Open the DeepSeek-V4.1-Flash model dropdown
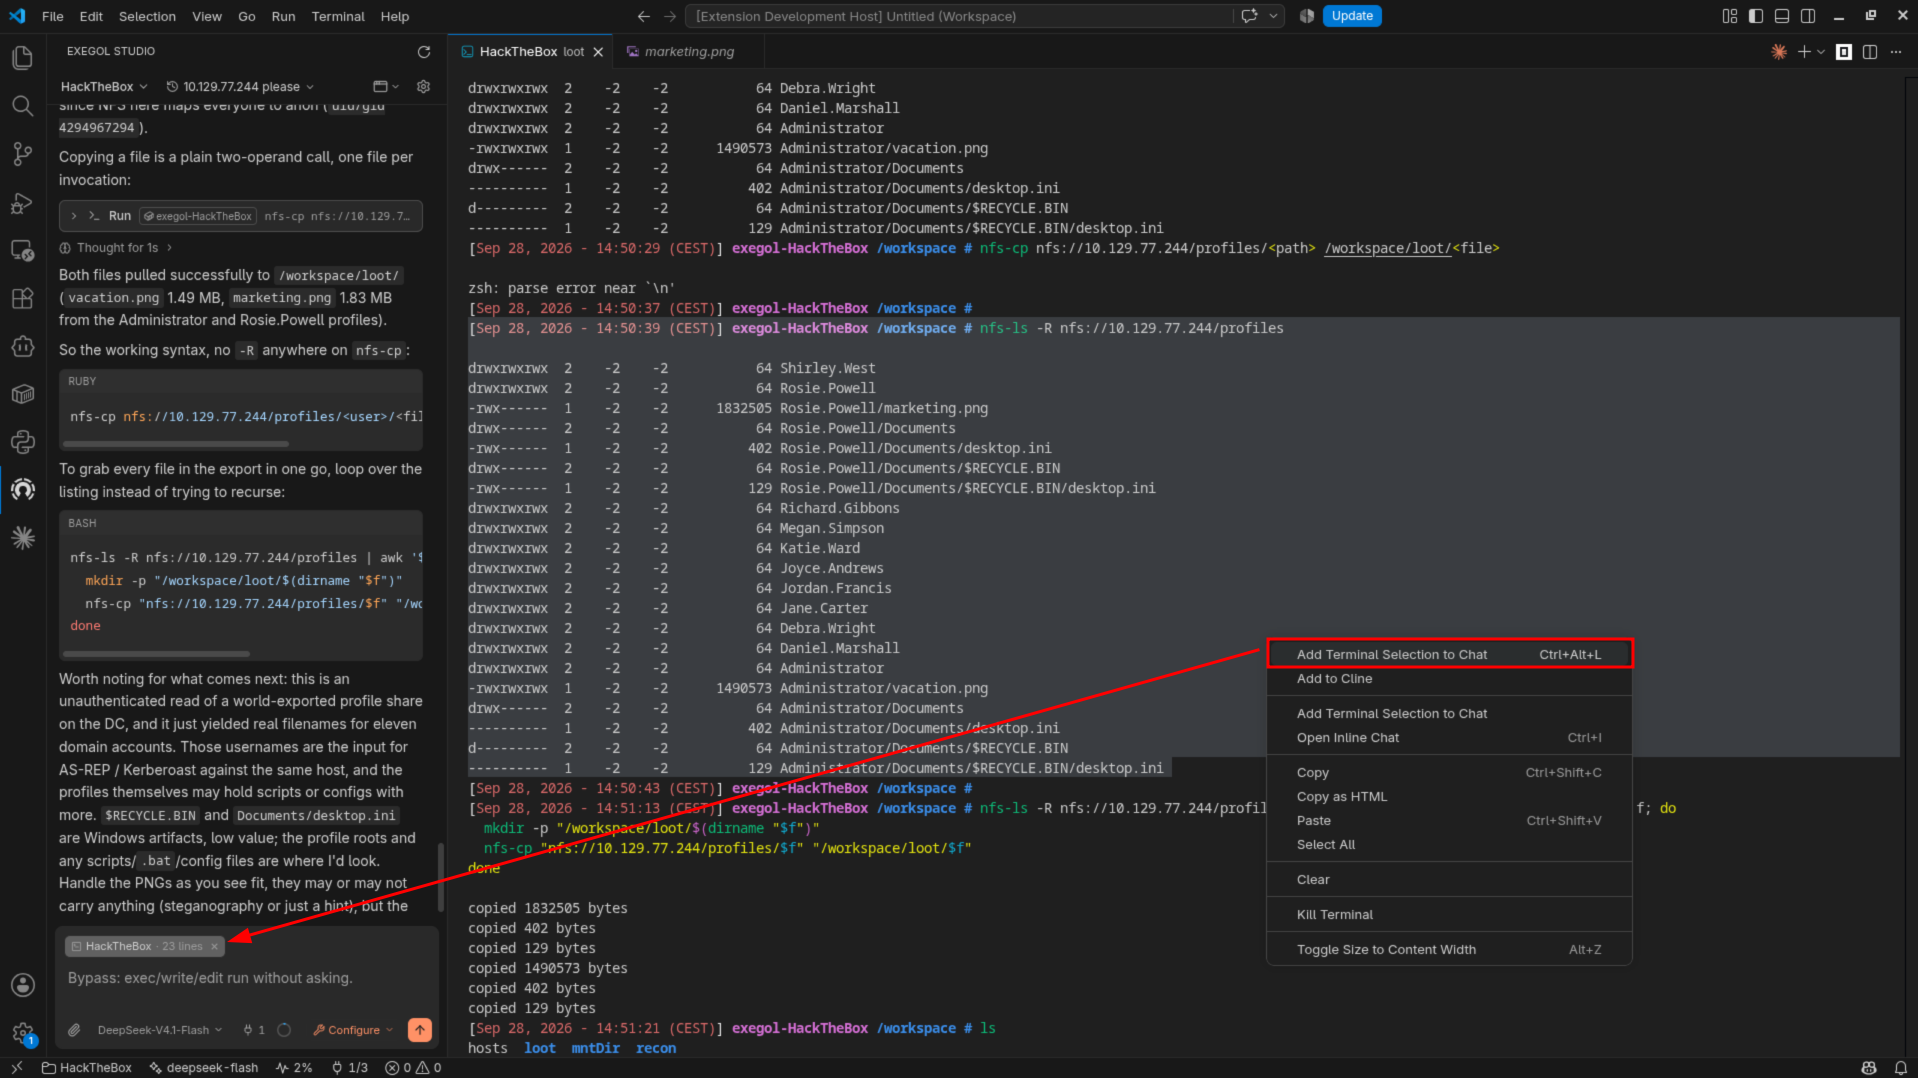Viewport: 1918px width, 1078px height. tap(160, 1030)
